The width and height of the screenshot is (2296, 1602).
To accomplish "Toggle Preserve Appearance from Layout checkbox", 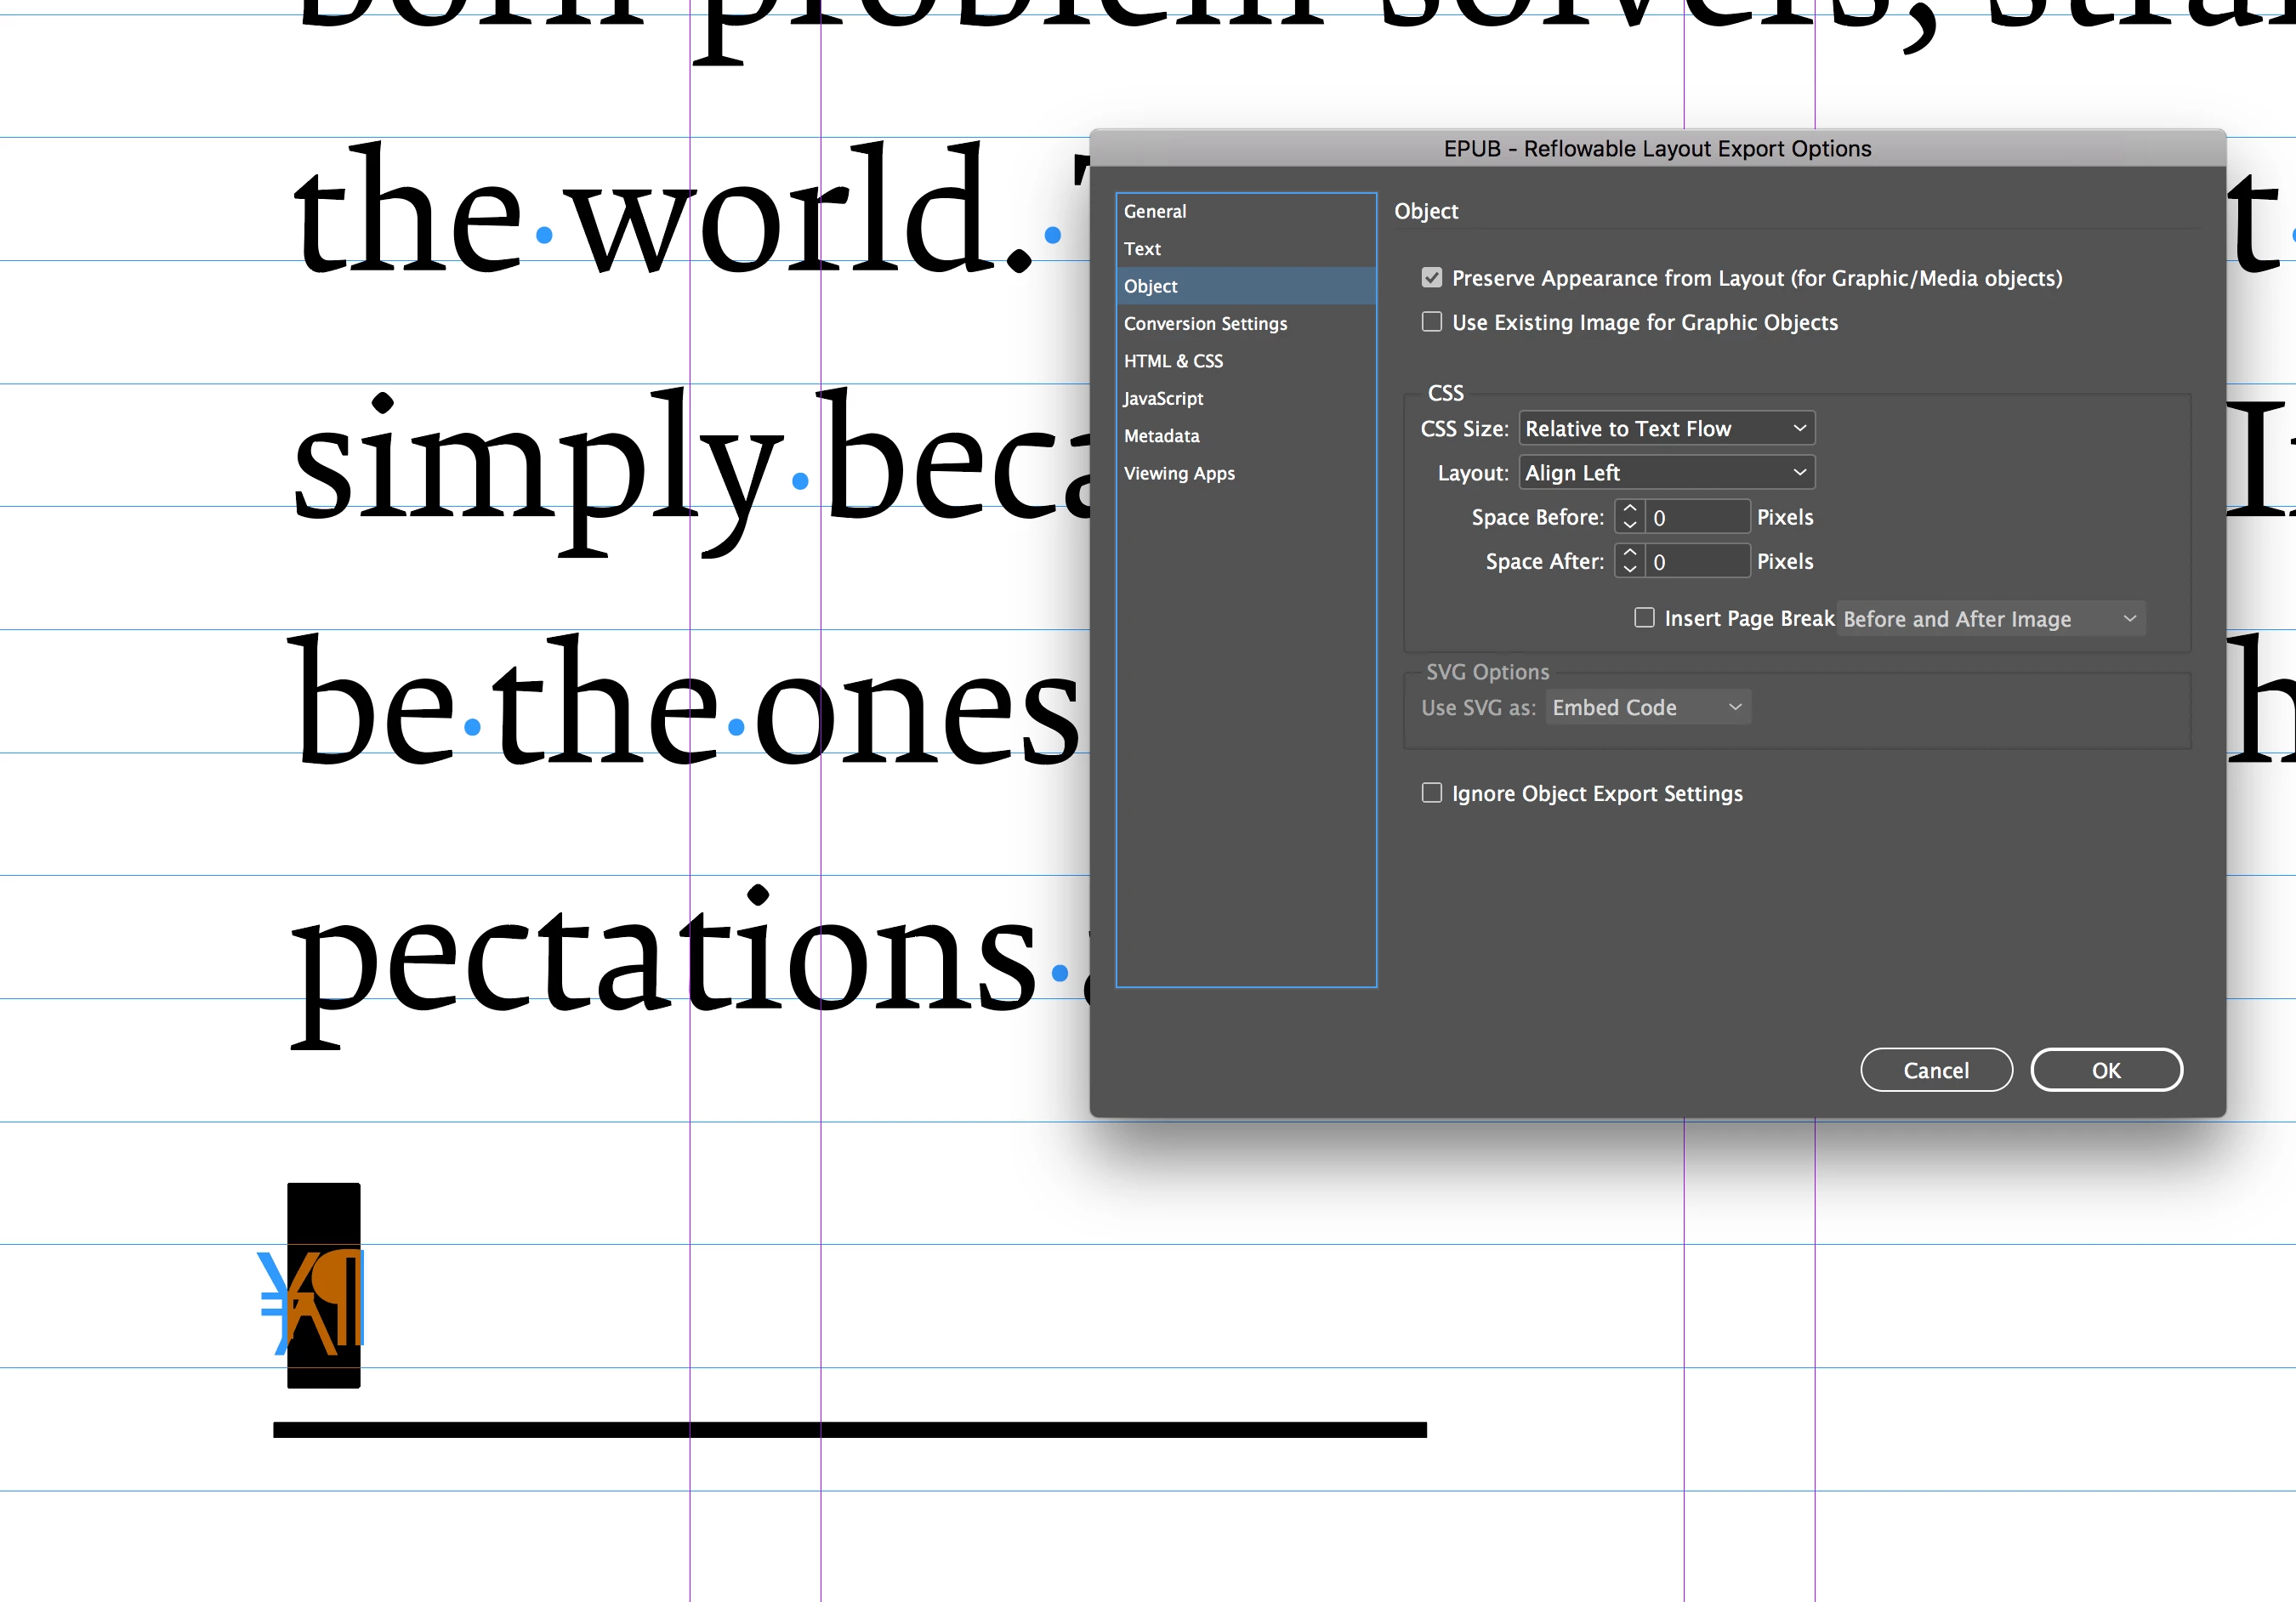I will [1431, 278].
